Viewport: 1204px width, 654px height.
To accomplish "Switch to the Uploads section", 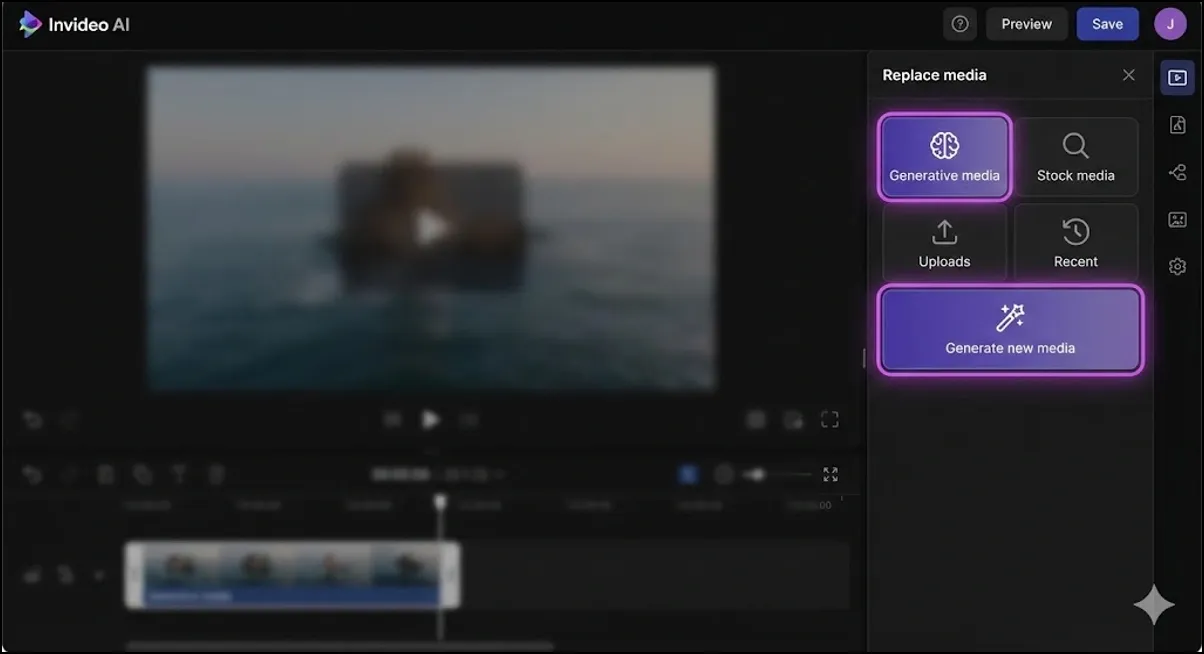I will 944,243.
